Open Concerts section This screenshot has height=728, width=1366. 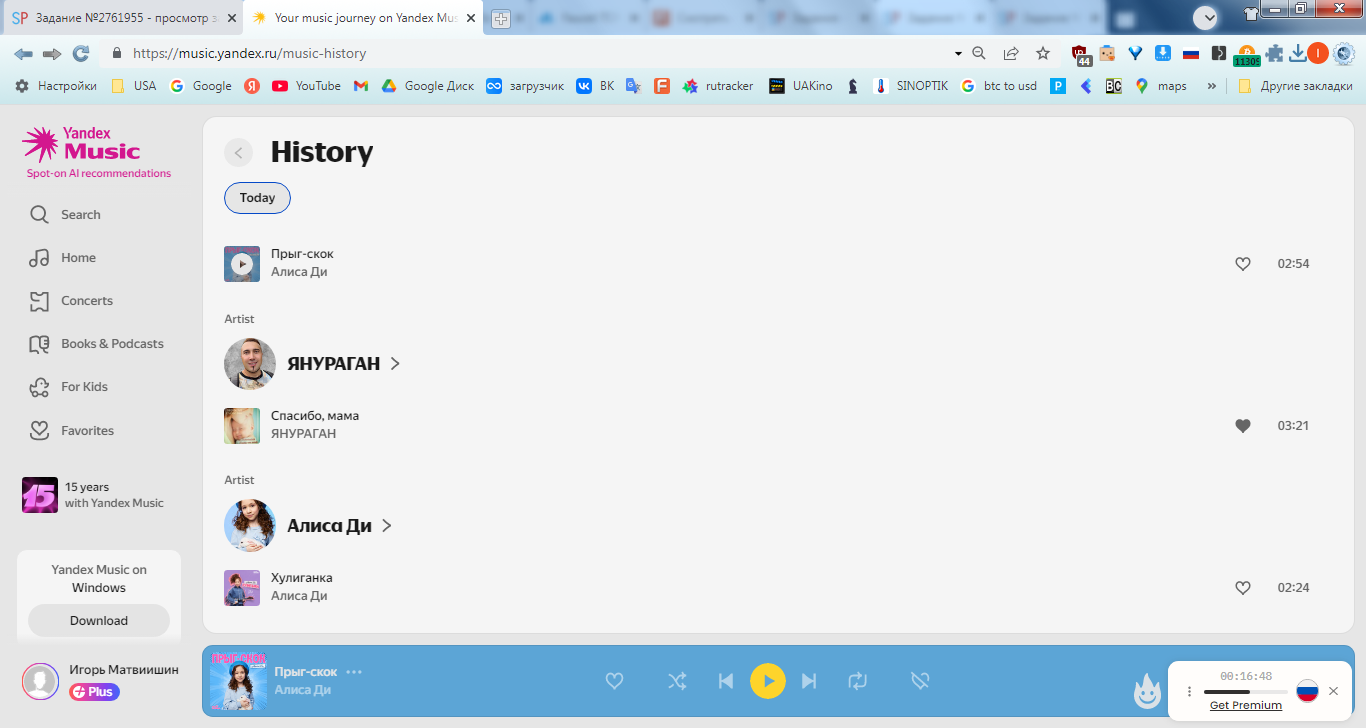[x=71, y=301]
